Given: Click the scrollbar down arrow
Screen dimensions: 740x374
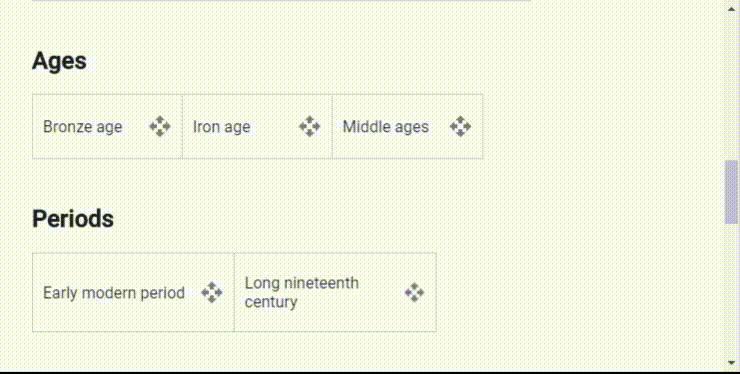Looking at the screenshot, I should pos(732,363).
